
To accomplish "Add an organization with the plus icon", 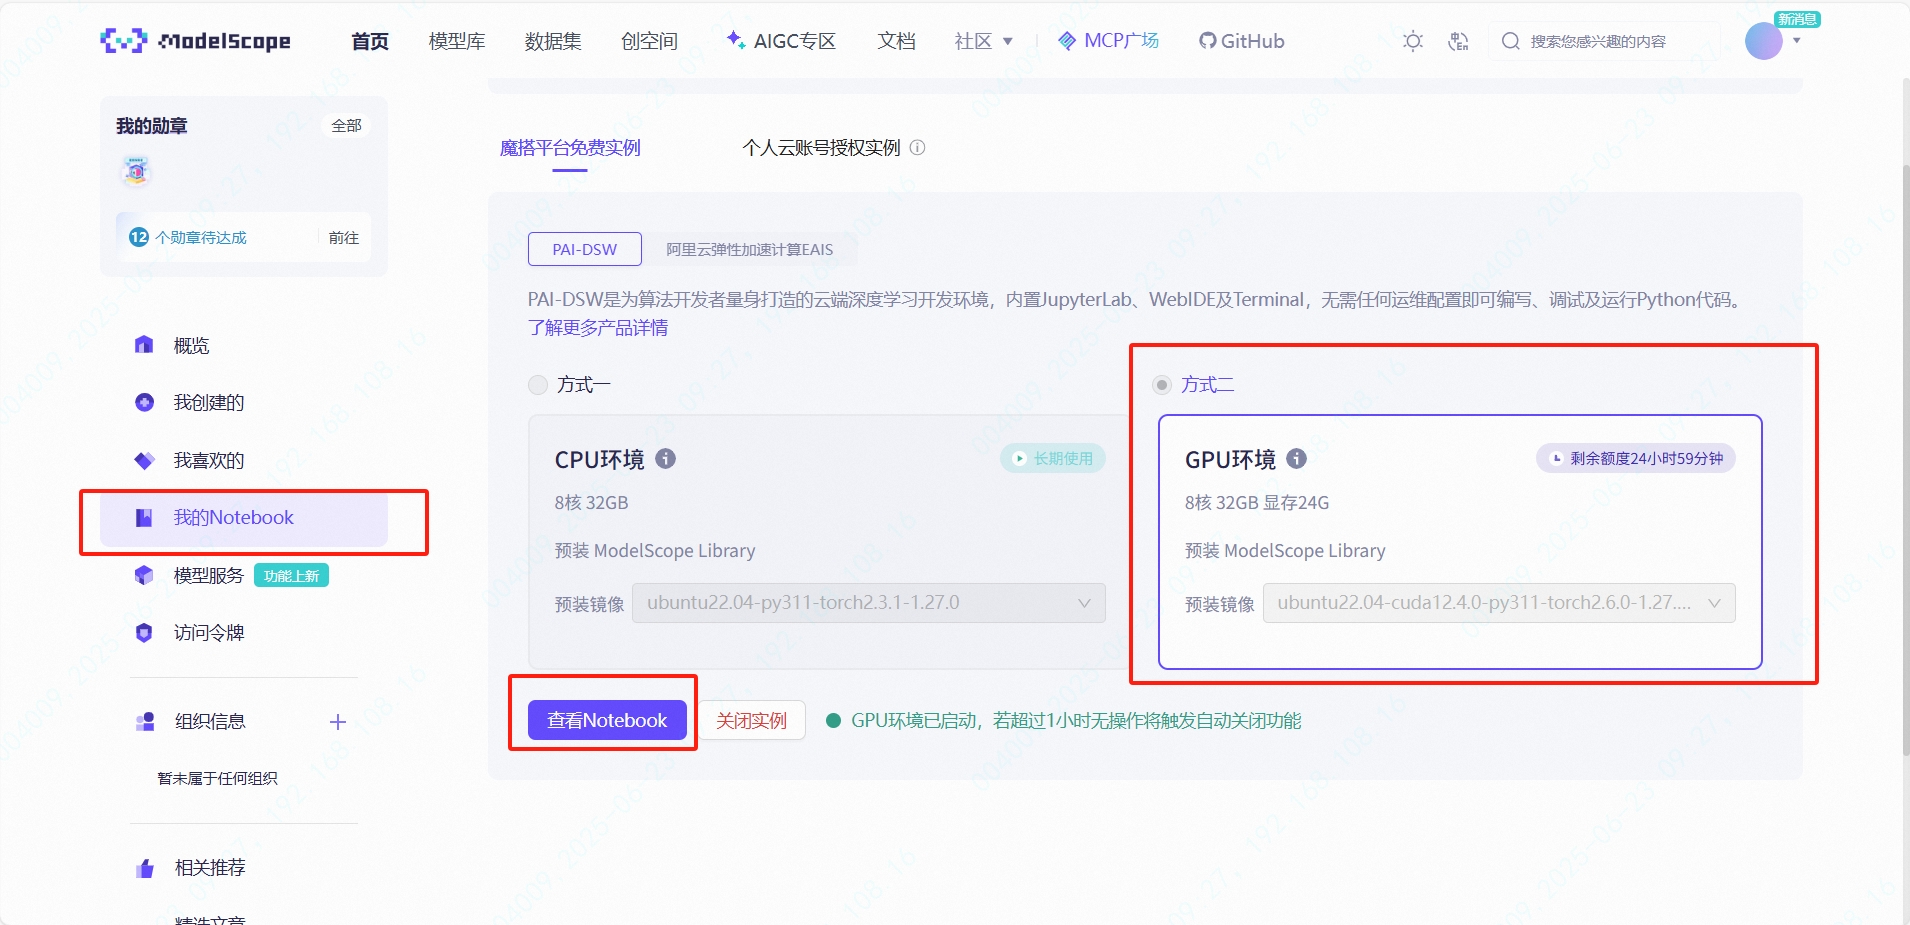I will coord(338,722).
